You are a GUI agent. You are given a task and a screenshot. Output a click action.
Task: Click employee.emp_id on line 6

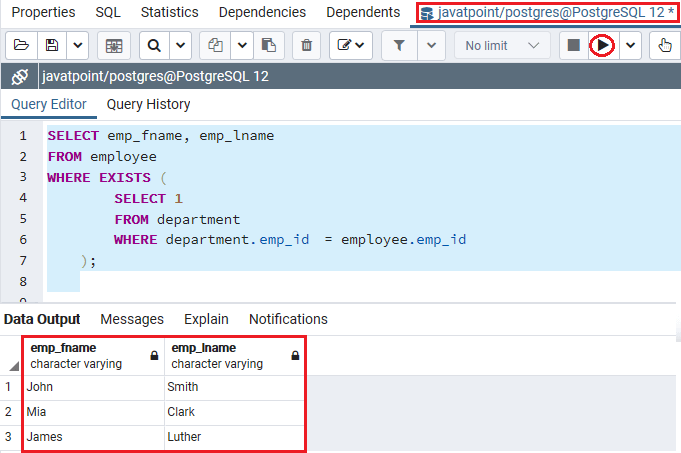point(403,240)
